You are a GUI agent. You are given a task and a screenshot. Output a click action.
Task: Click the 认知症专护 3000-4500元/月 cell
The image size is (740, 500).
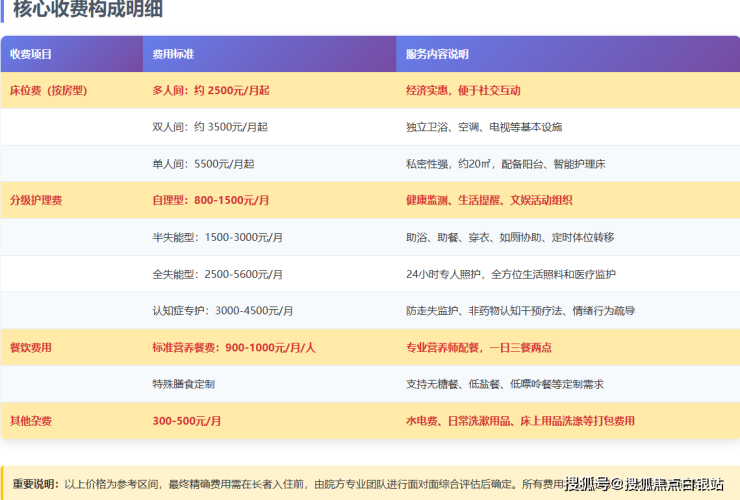pos(223,311)
